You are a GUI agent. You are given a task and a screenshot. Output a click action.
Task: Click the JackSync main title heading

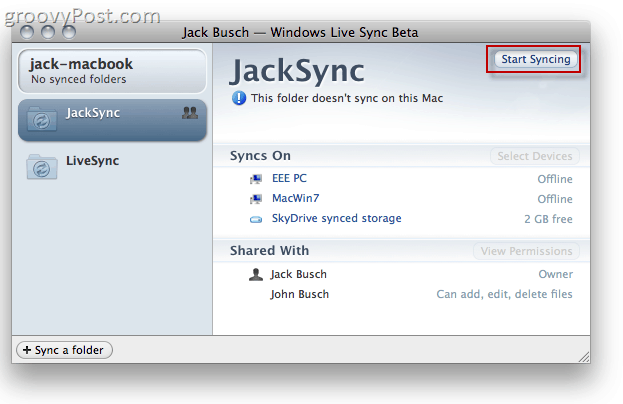tap(297, 72)
